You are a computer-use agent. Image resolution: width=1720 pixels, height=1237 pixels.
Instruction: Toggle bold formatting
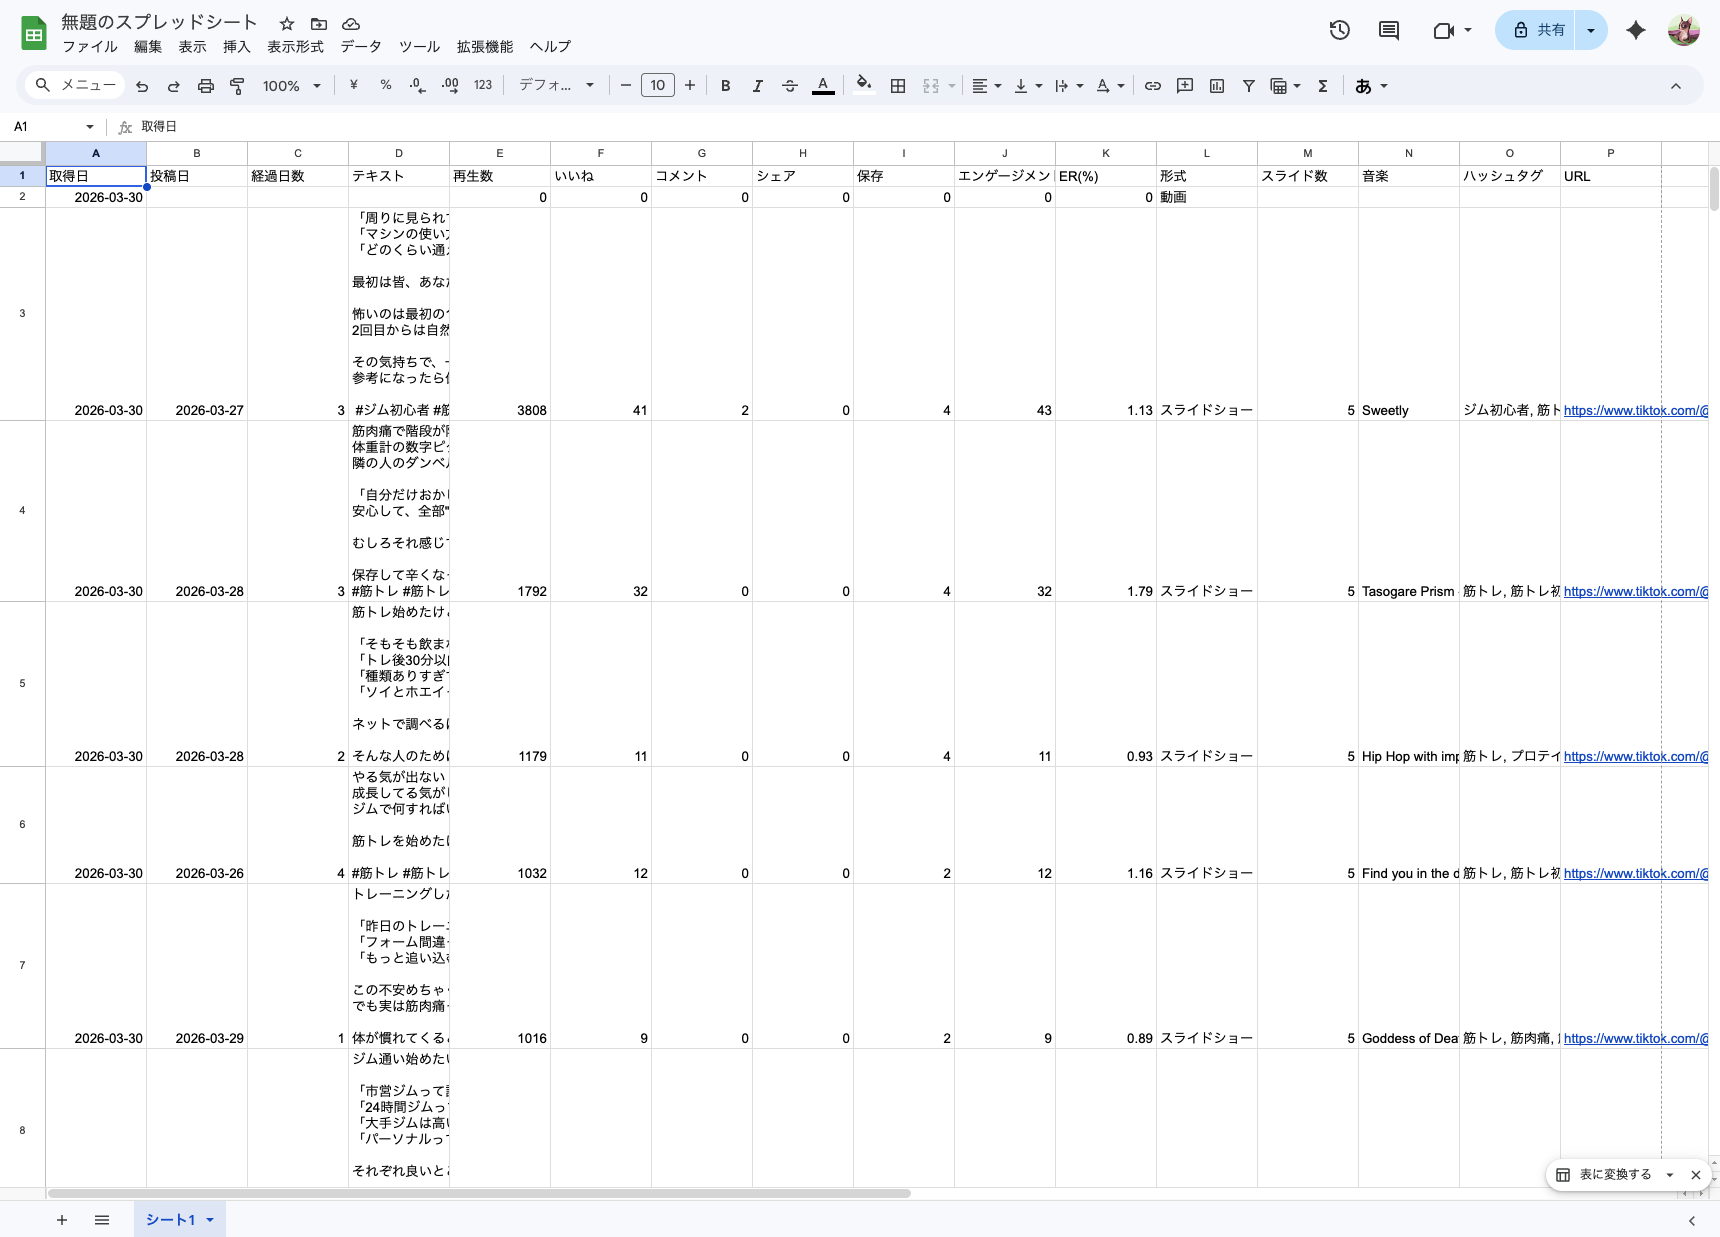[726, 86]
